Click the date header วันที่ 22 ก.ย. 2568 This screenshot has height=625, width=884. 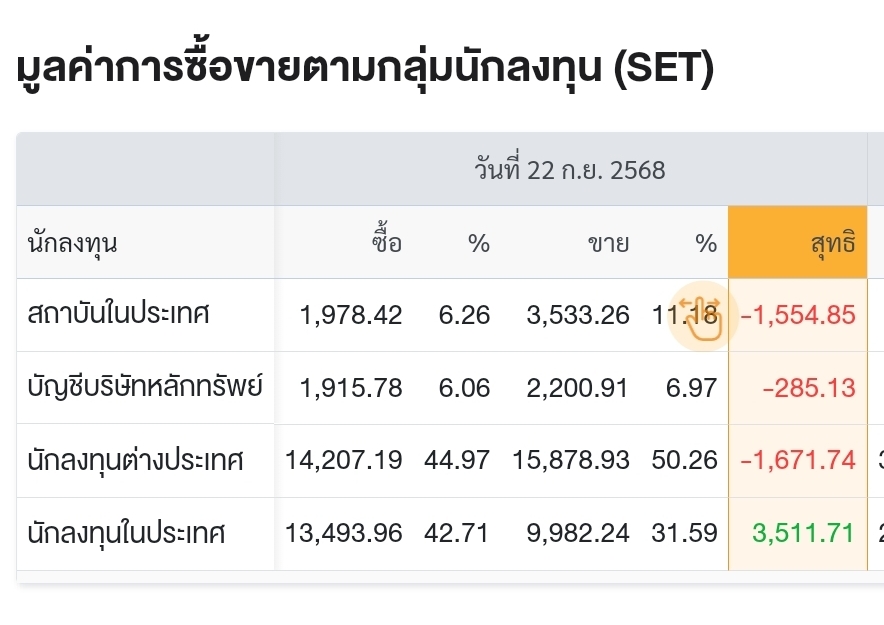(x=570, y=170)
